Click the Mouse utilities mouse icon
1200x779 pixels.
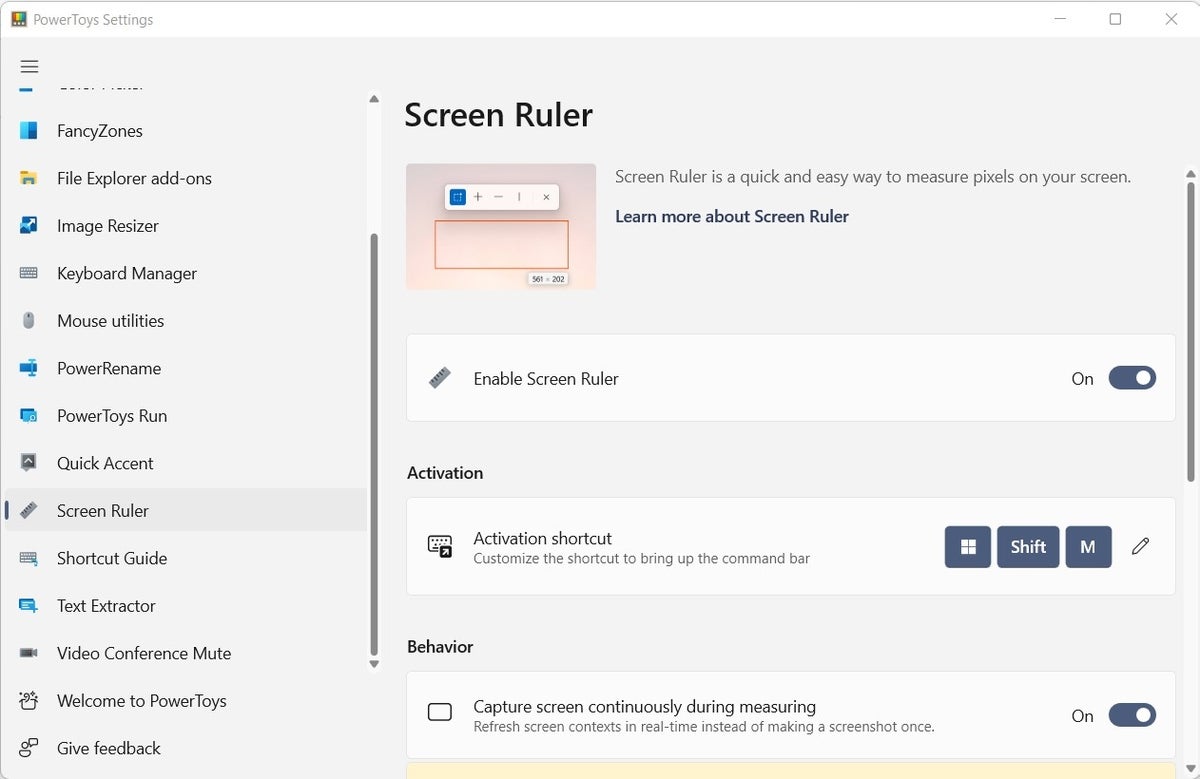tap(29, 321)
